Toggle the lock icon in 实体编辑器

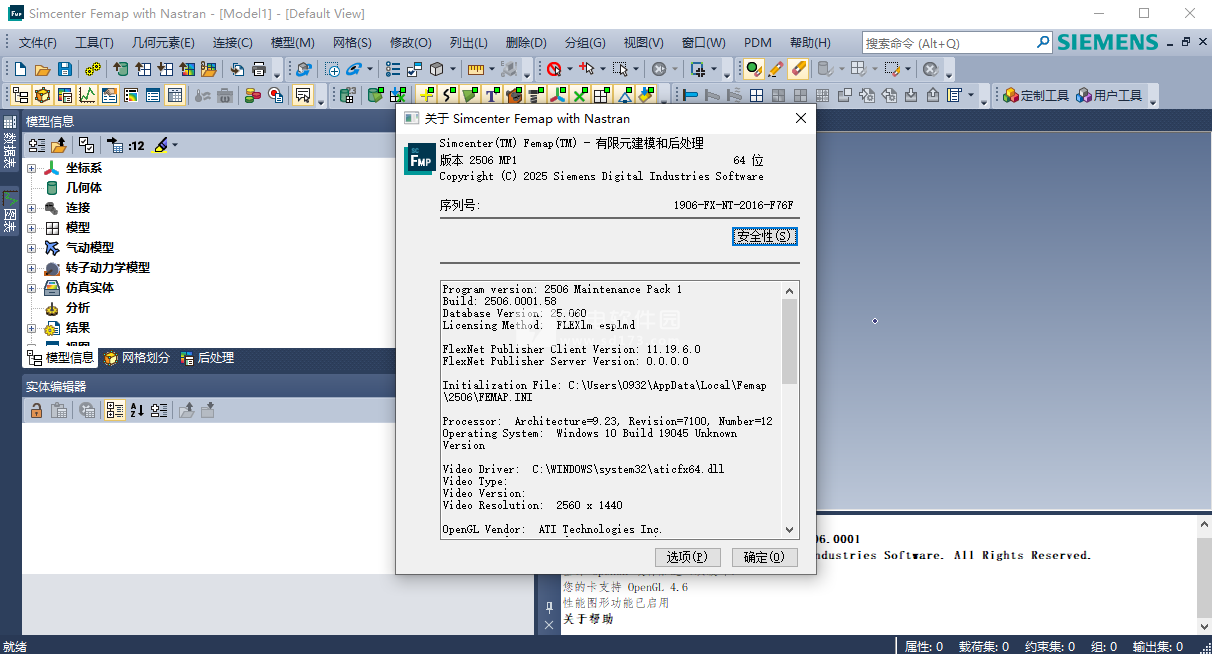click(x=36, y=410)
